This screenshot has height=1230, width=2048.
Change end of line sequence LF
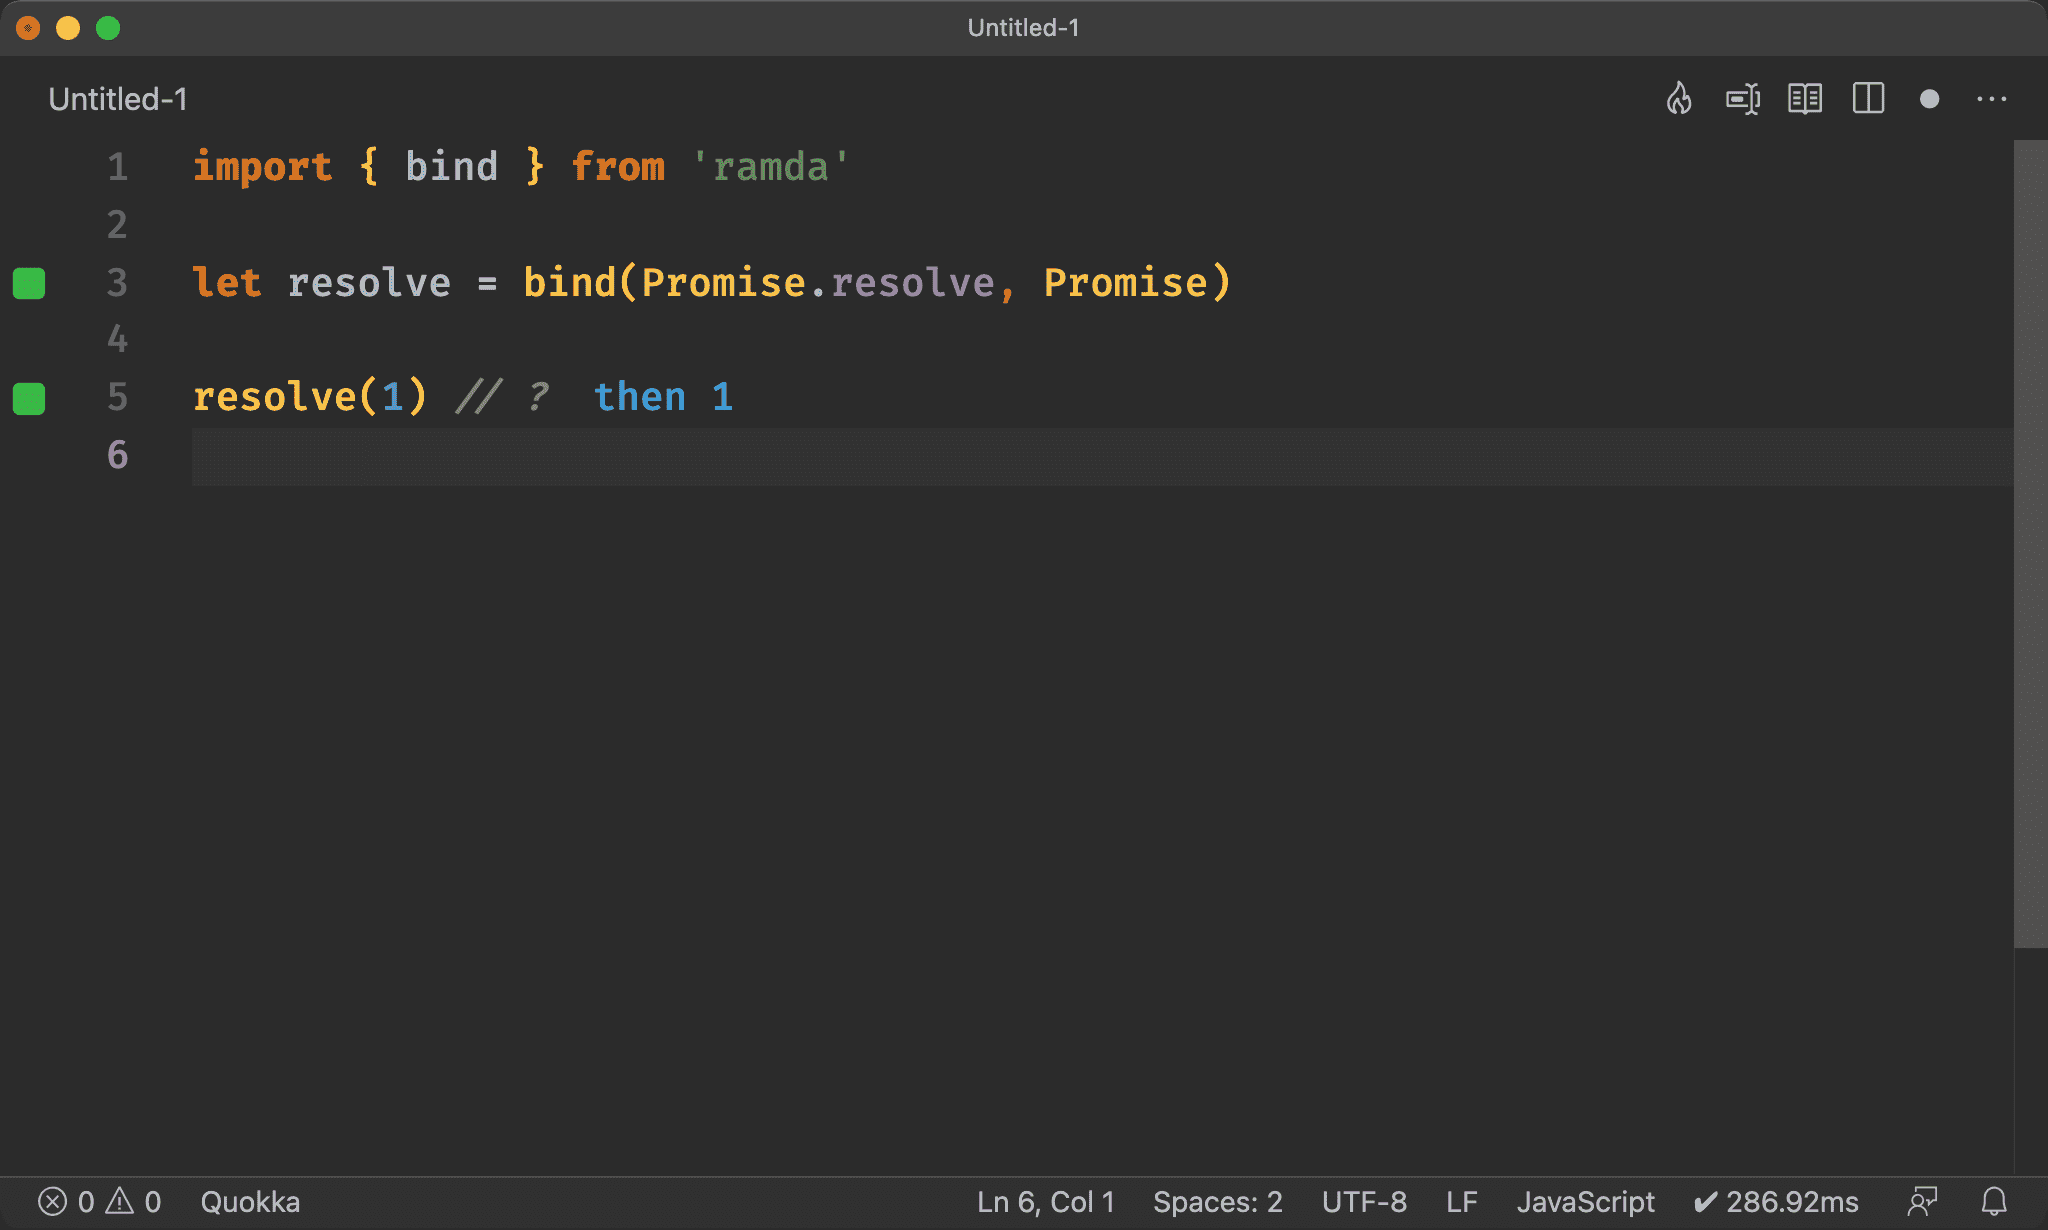click(1462, 1201)
